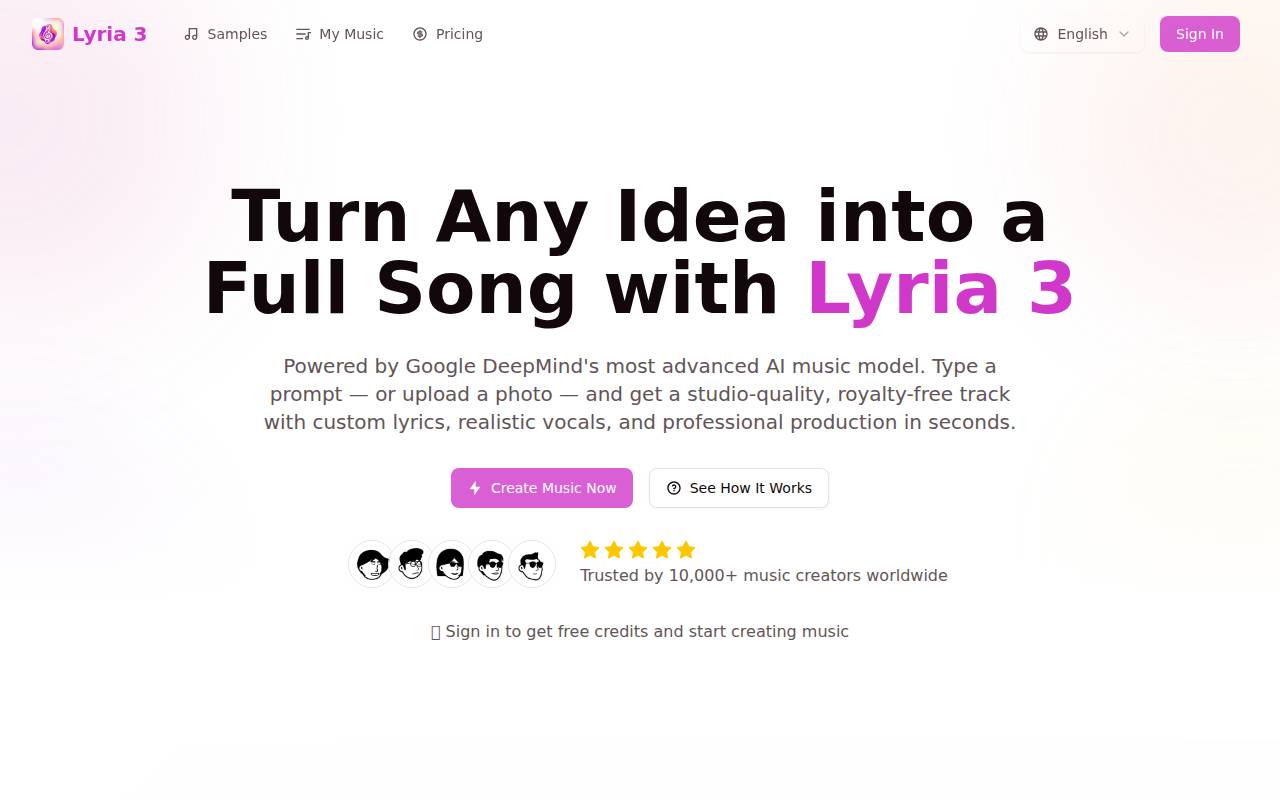Image resolution: width=1280 pixels, height=800 pixels.
Task: Click the globe icon near the language selector
Action: pyautogui.click(x=1040, y=33)
